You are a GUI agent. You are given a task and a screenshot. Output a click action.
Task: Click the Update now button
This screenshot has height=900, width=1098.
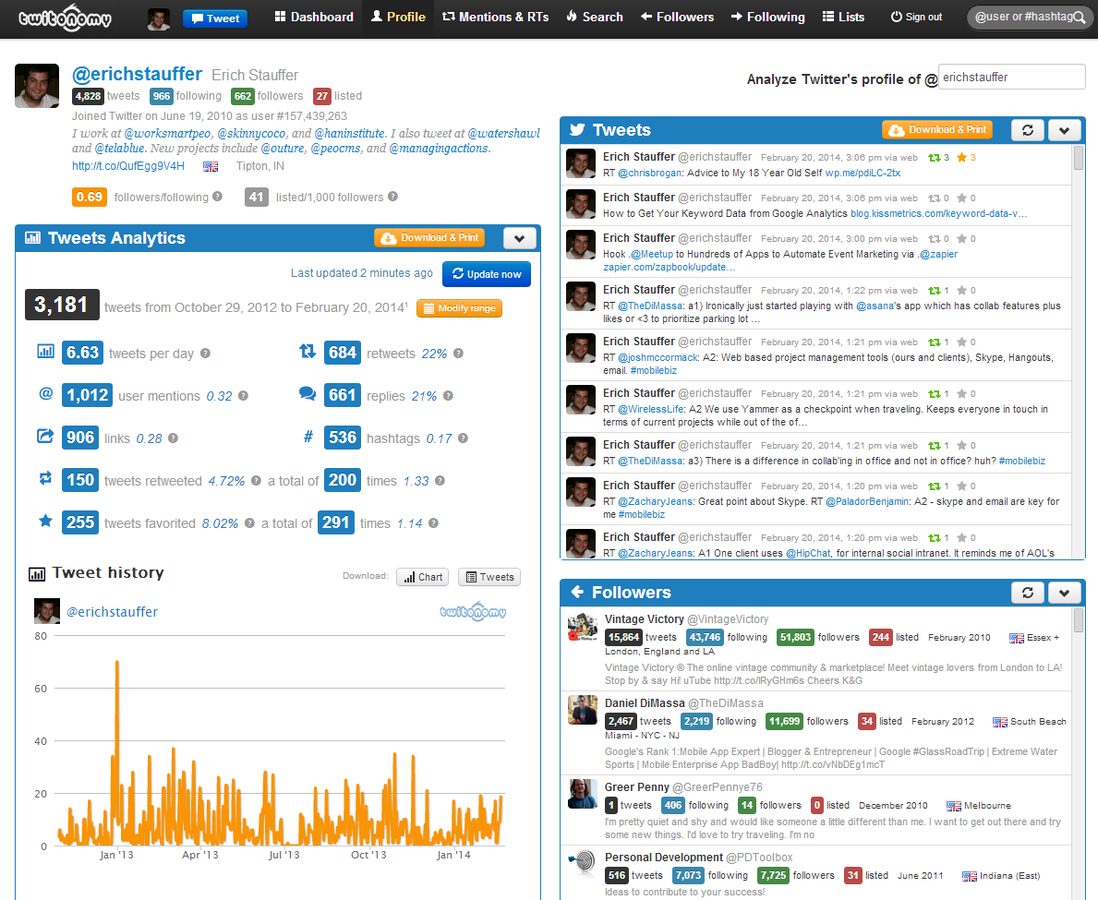click(487, 274)
